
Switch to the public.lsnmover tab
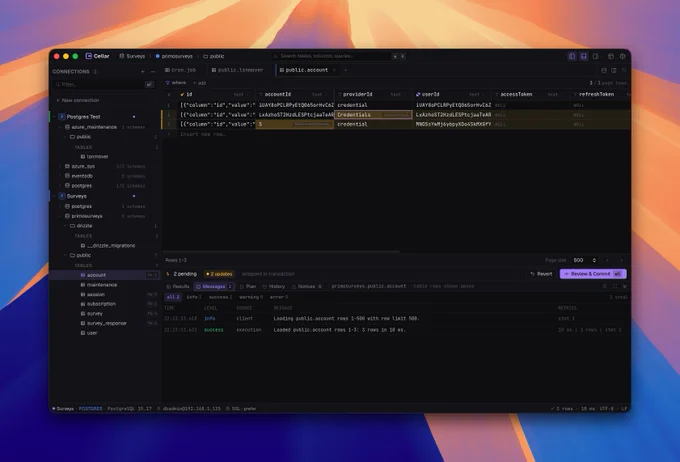point(238,70)
